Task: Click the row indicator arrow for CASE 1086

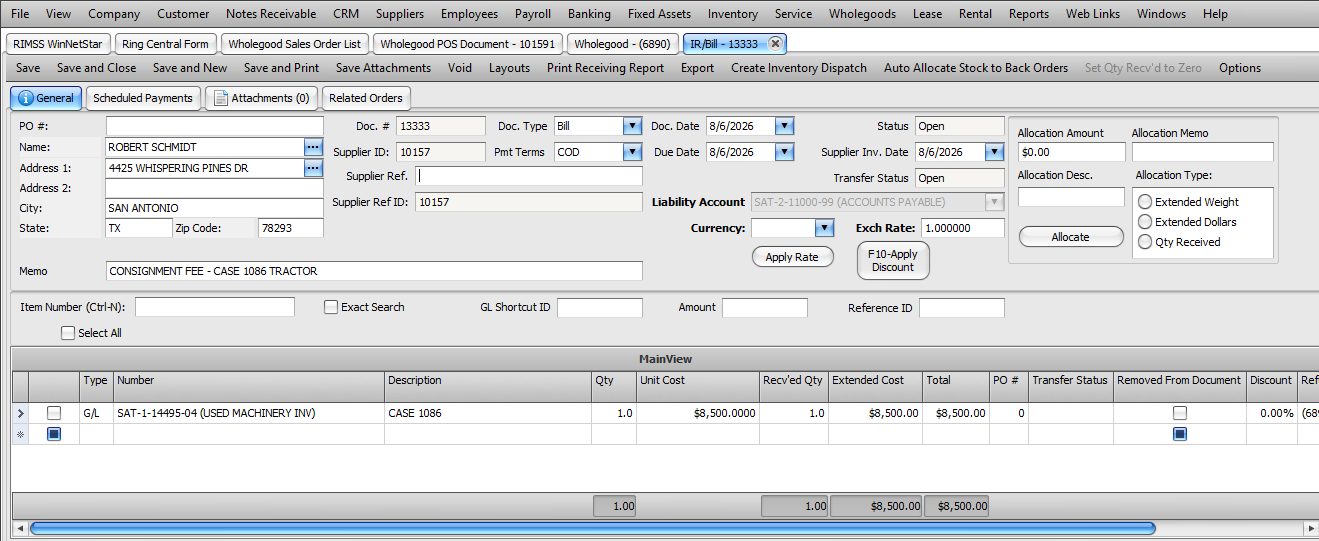Action: click(x=21, y=413)
